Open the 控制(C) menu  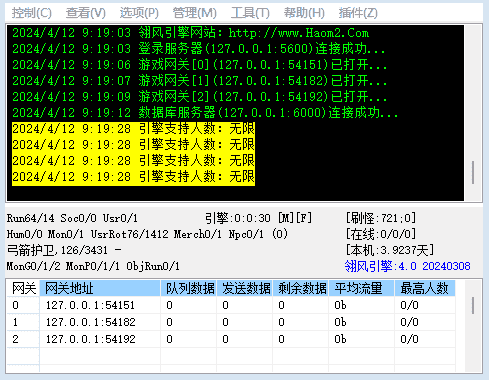pos(32,13)
